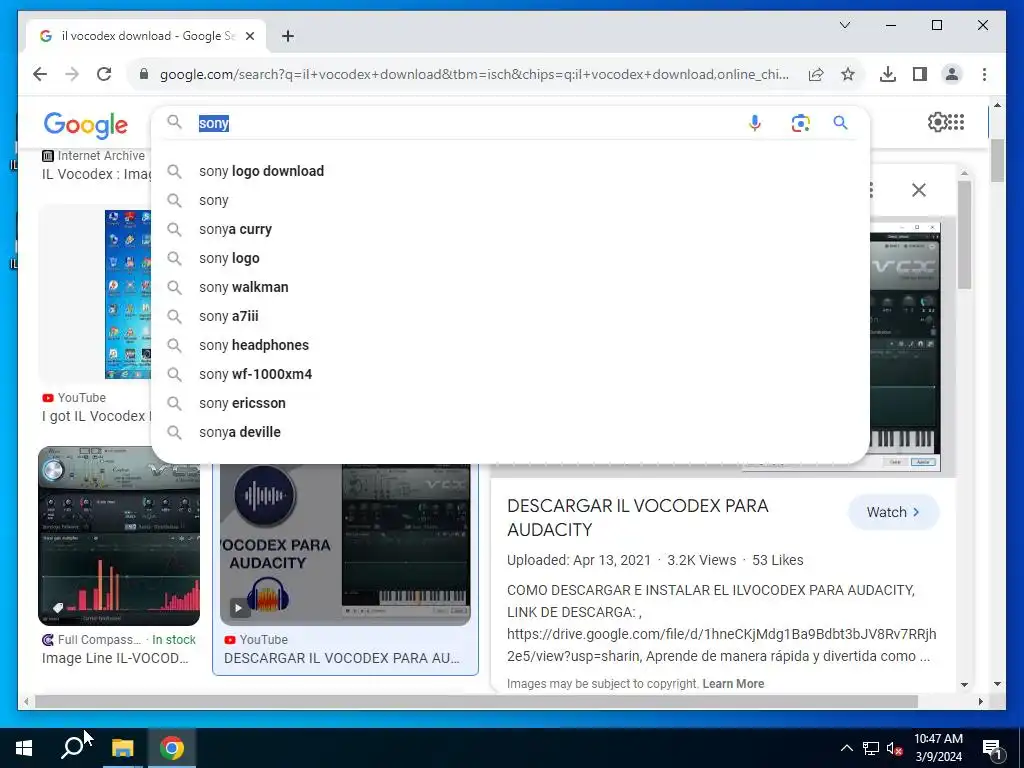Open the tab search chevron in the title bar
This screenshot has width=1024, height=768.
tap(845, 25)
